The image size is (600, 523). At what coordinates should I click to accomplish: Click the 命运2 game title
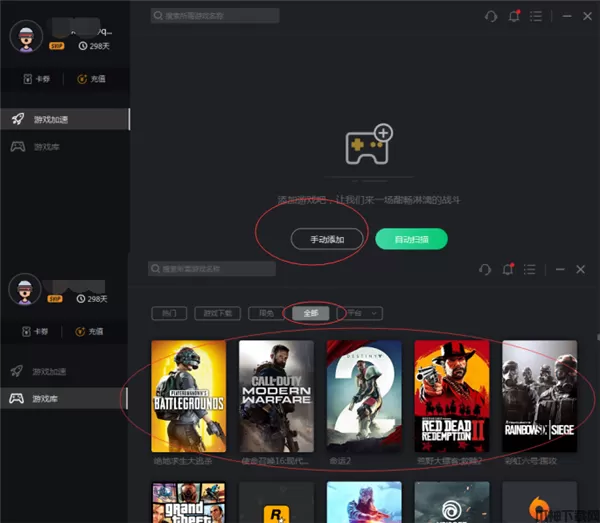click(x=339, y=461)
